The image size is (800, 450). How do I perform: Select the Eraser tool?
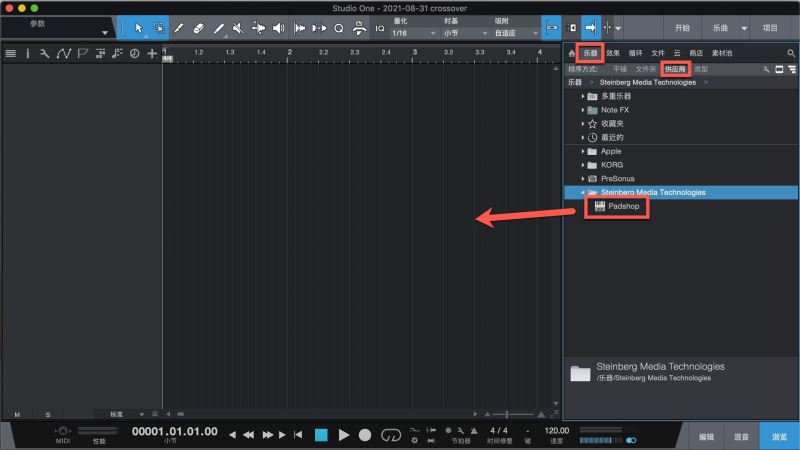198,28
